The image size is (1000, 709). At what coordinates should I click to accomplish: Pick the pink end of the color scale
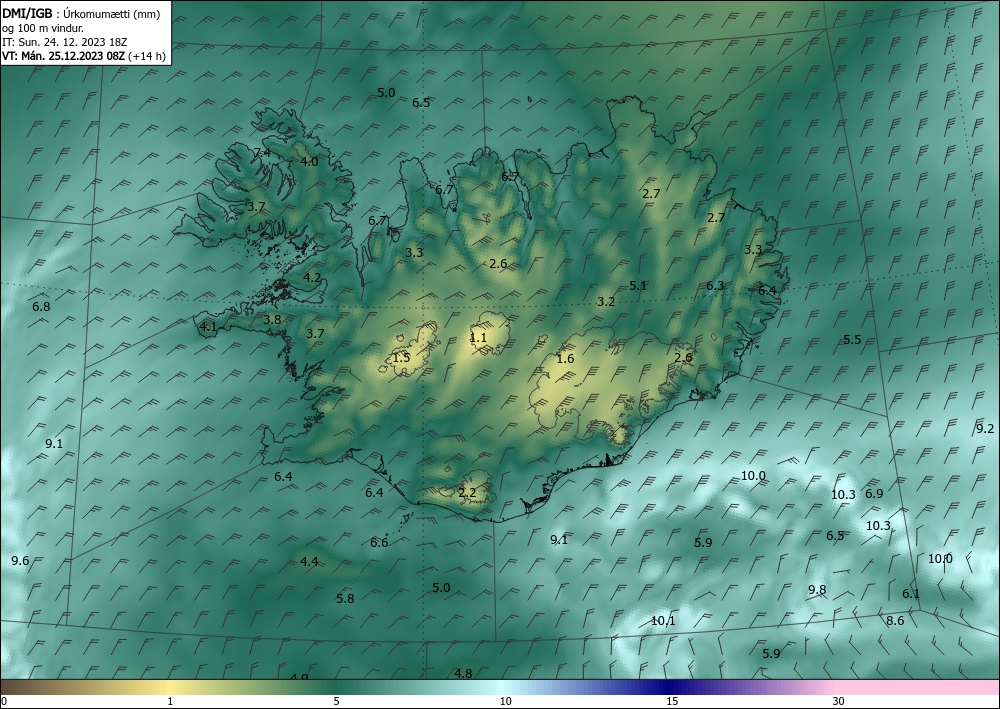918,687
